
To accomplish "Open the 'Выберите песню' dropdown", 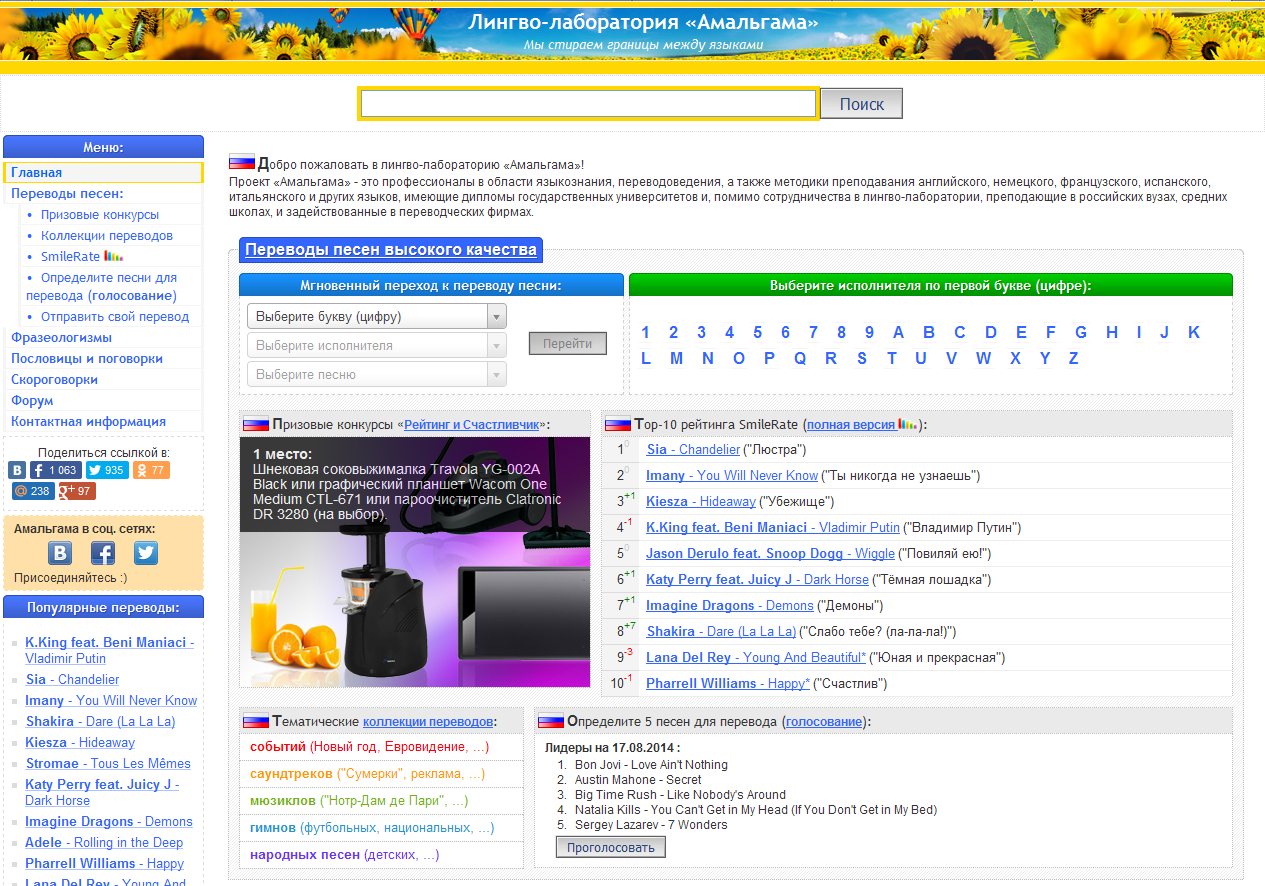I will tap(376, 375).
